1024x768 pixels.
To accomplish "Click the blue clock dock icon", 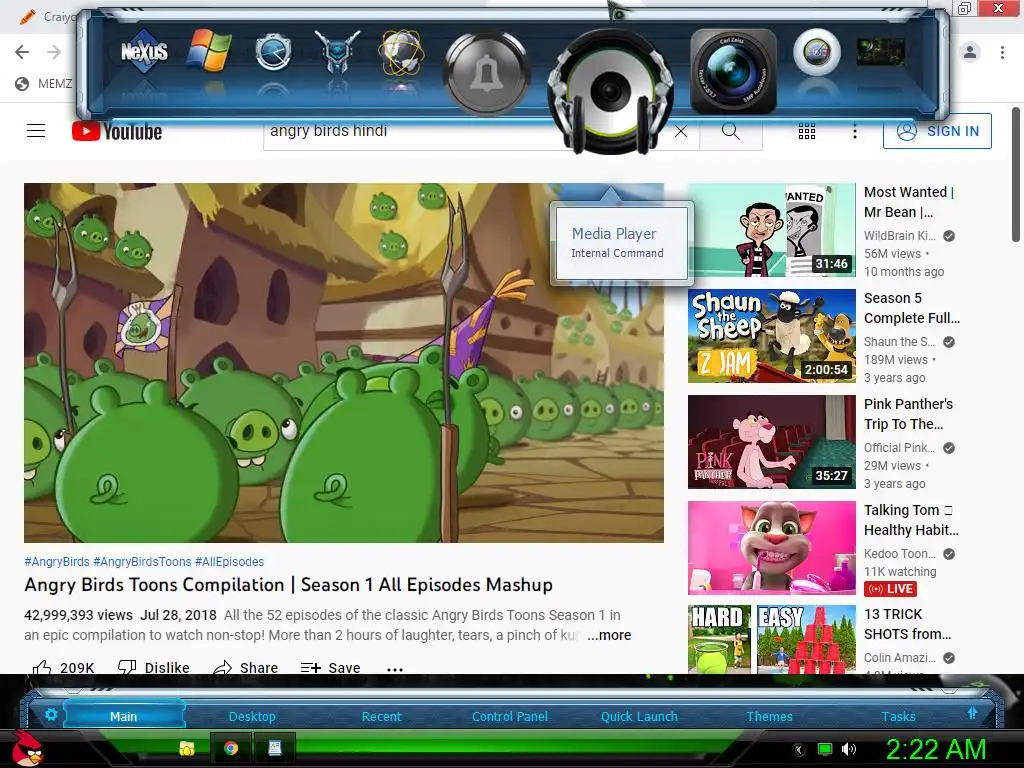I will [x=273, y=52].
